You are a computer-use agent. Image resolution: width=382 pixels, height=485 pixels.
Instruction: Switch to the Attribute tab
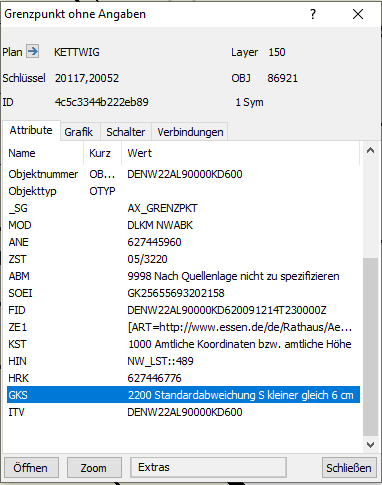tap(31, 130)
